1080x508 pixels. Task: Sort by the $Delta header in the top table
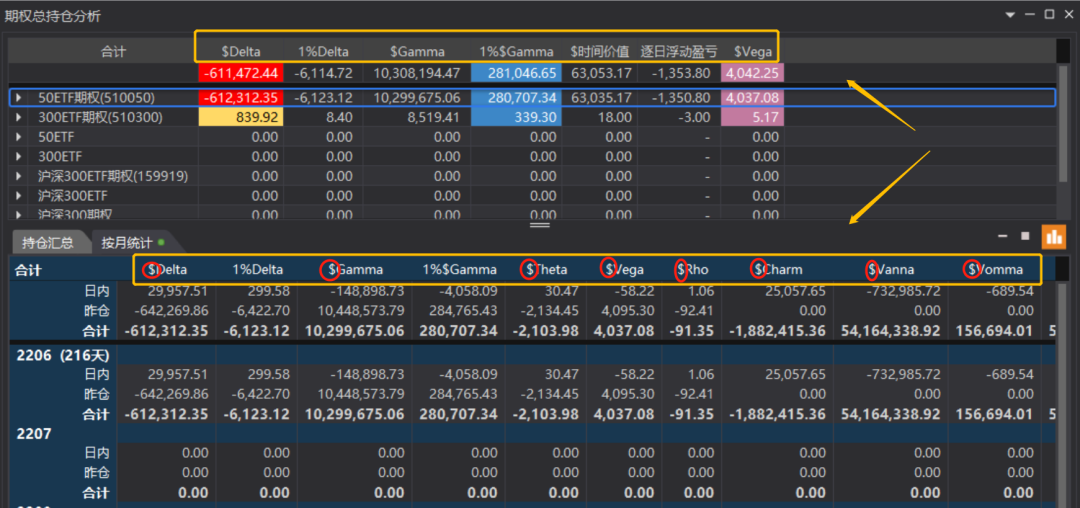point(240,51)
